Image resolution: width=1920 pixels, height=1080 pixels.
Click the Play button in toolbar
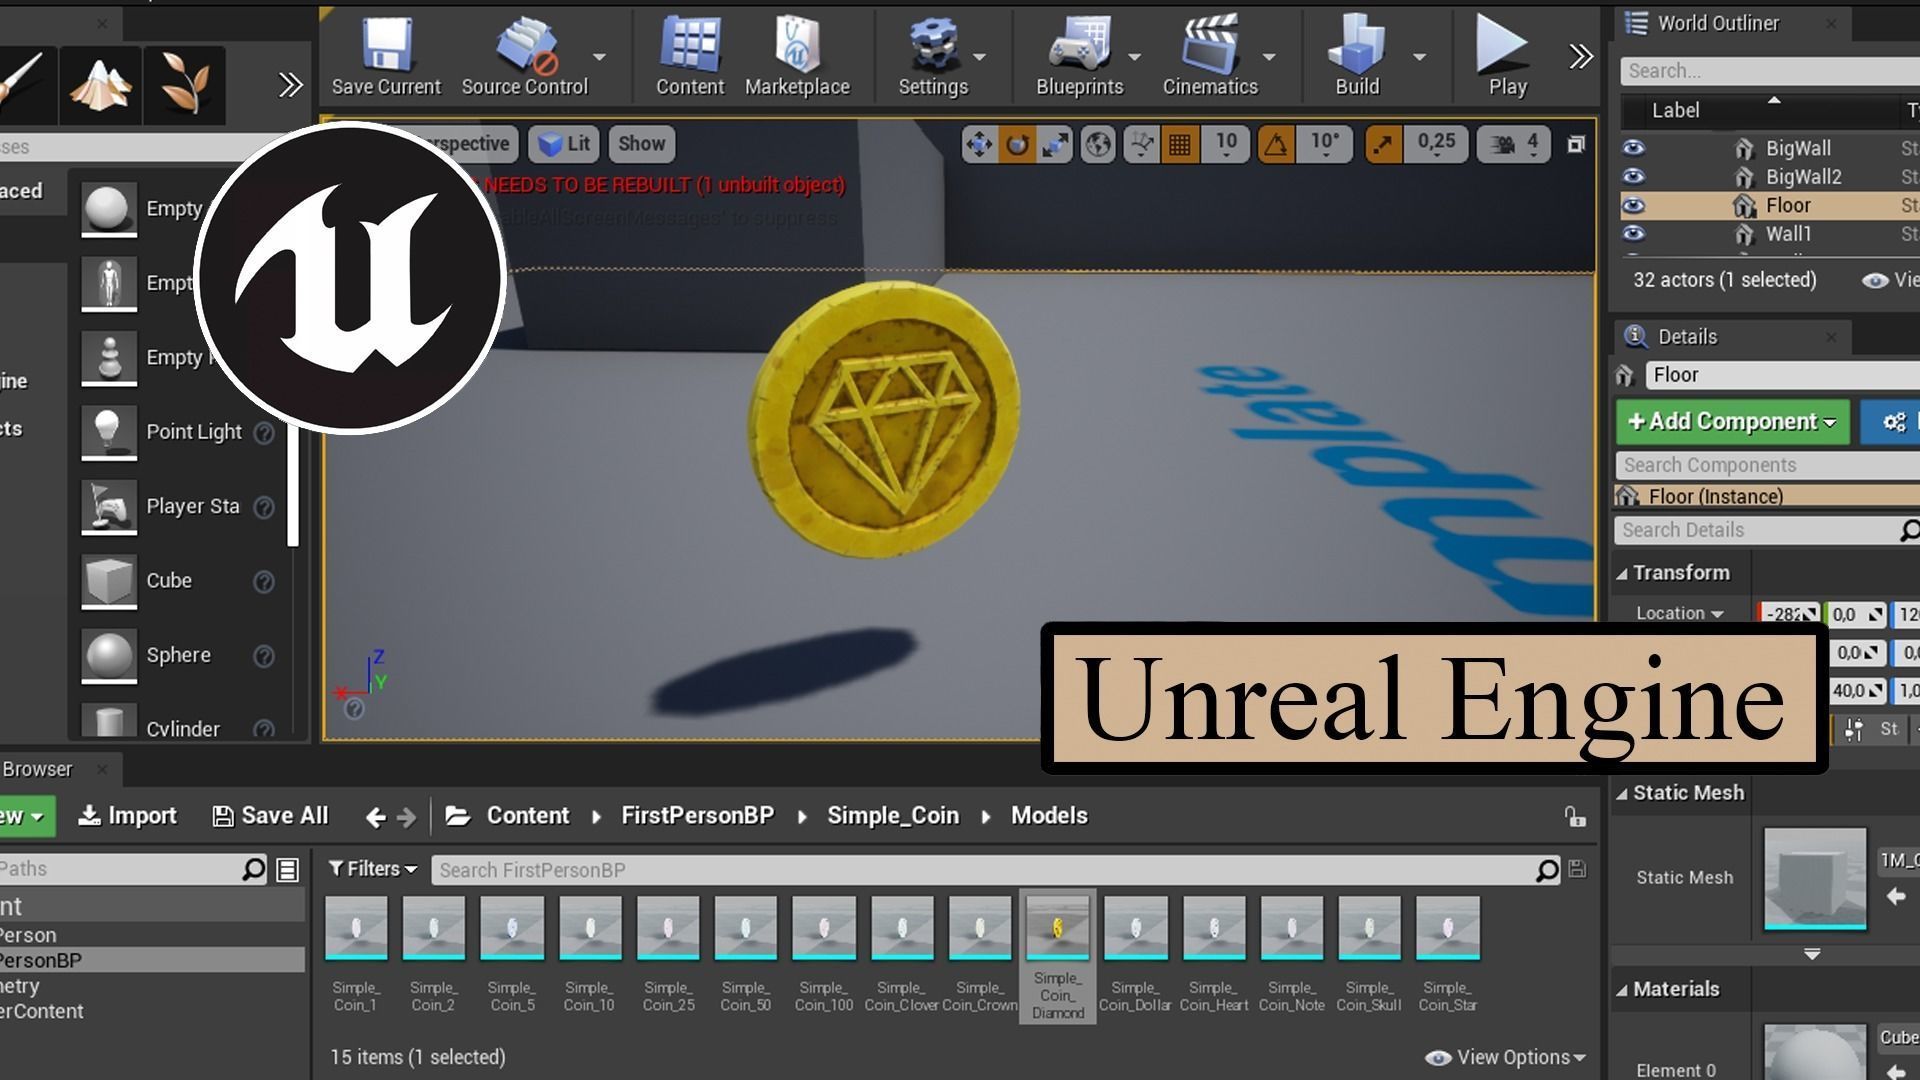tap(1506, 57)
